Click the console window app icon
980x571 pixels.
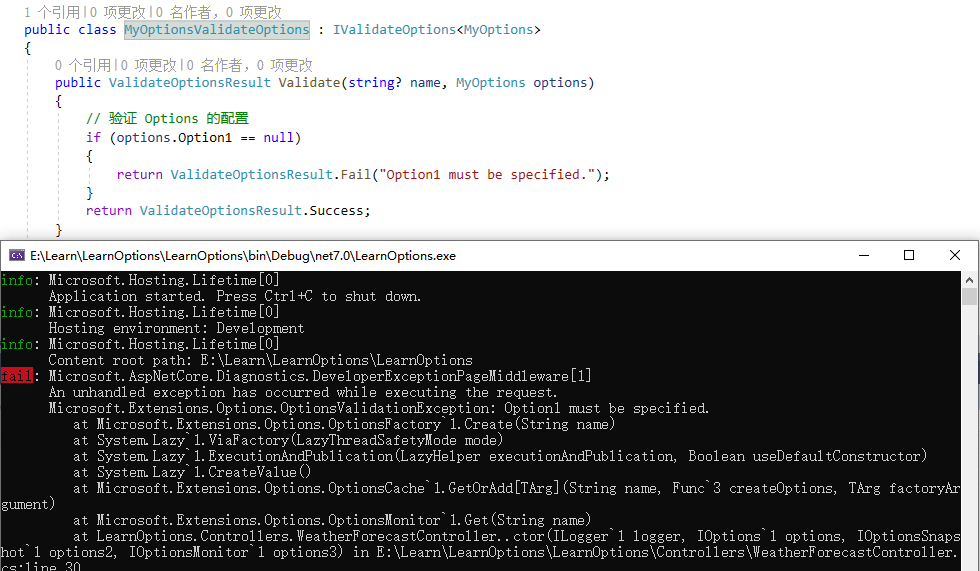pos(17,255)
